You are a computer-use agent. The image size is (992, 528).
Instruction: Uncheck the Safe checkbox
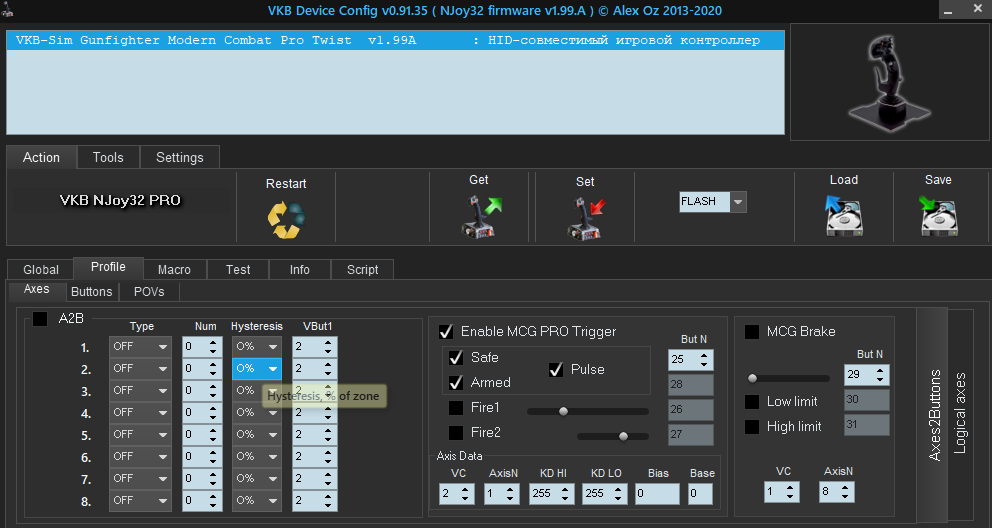[x=456, y=357]
